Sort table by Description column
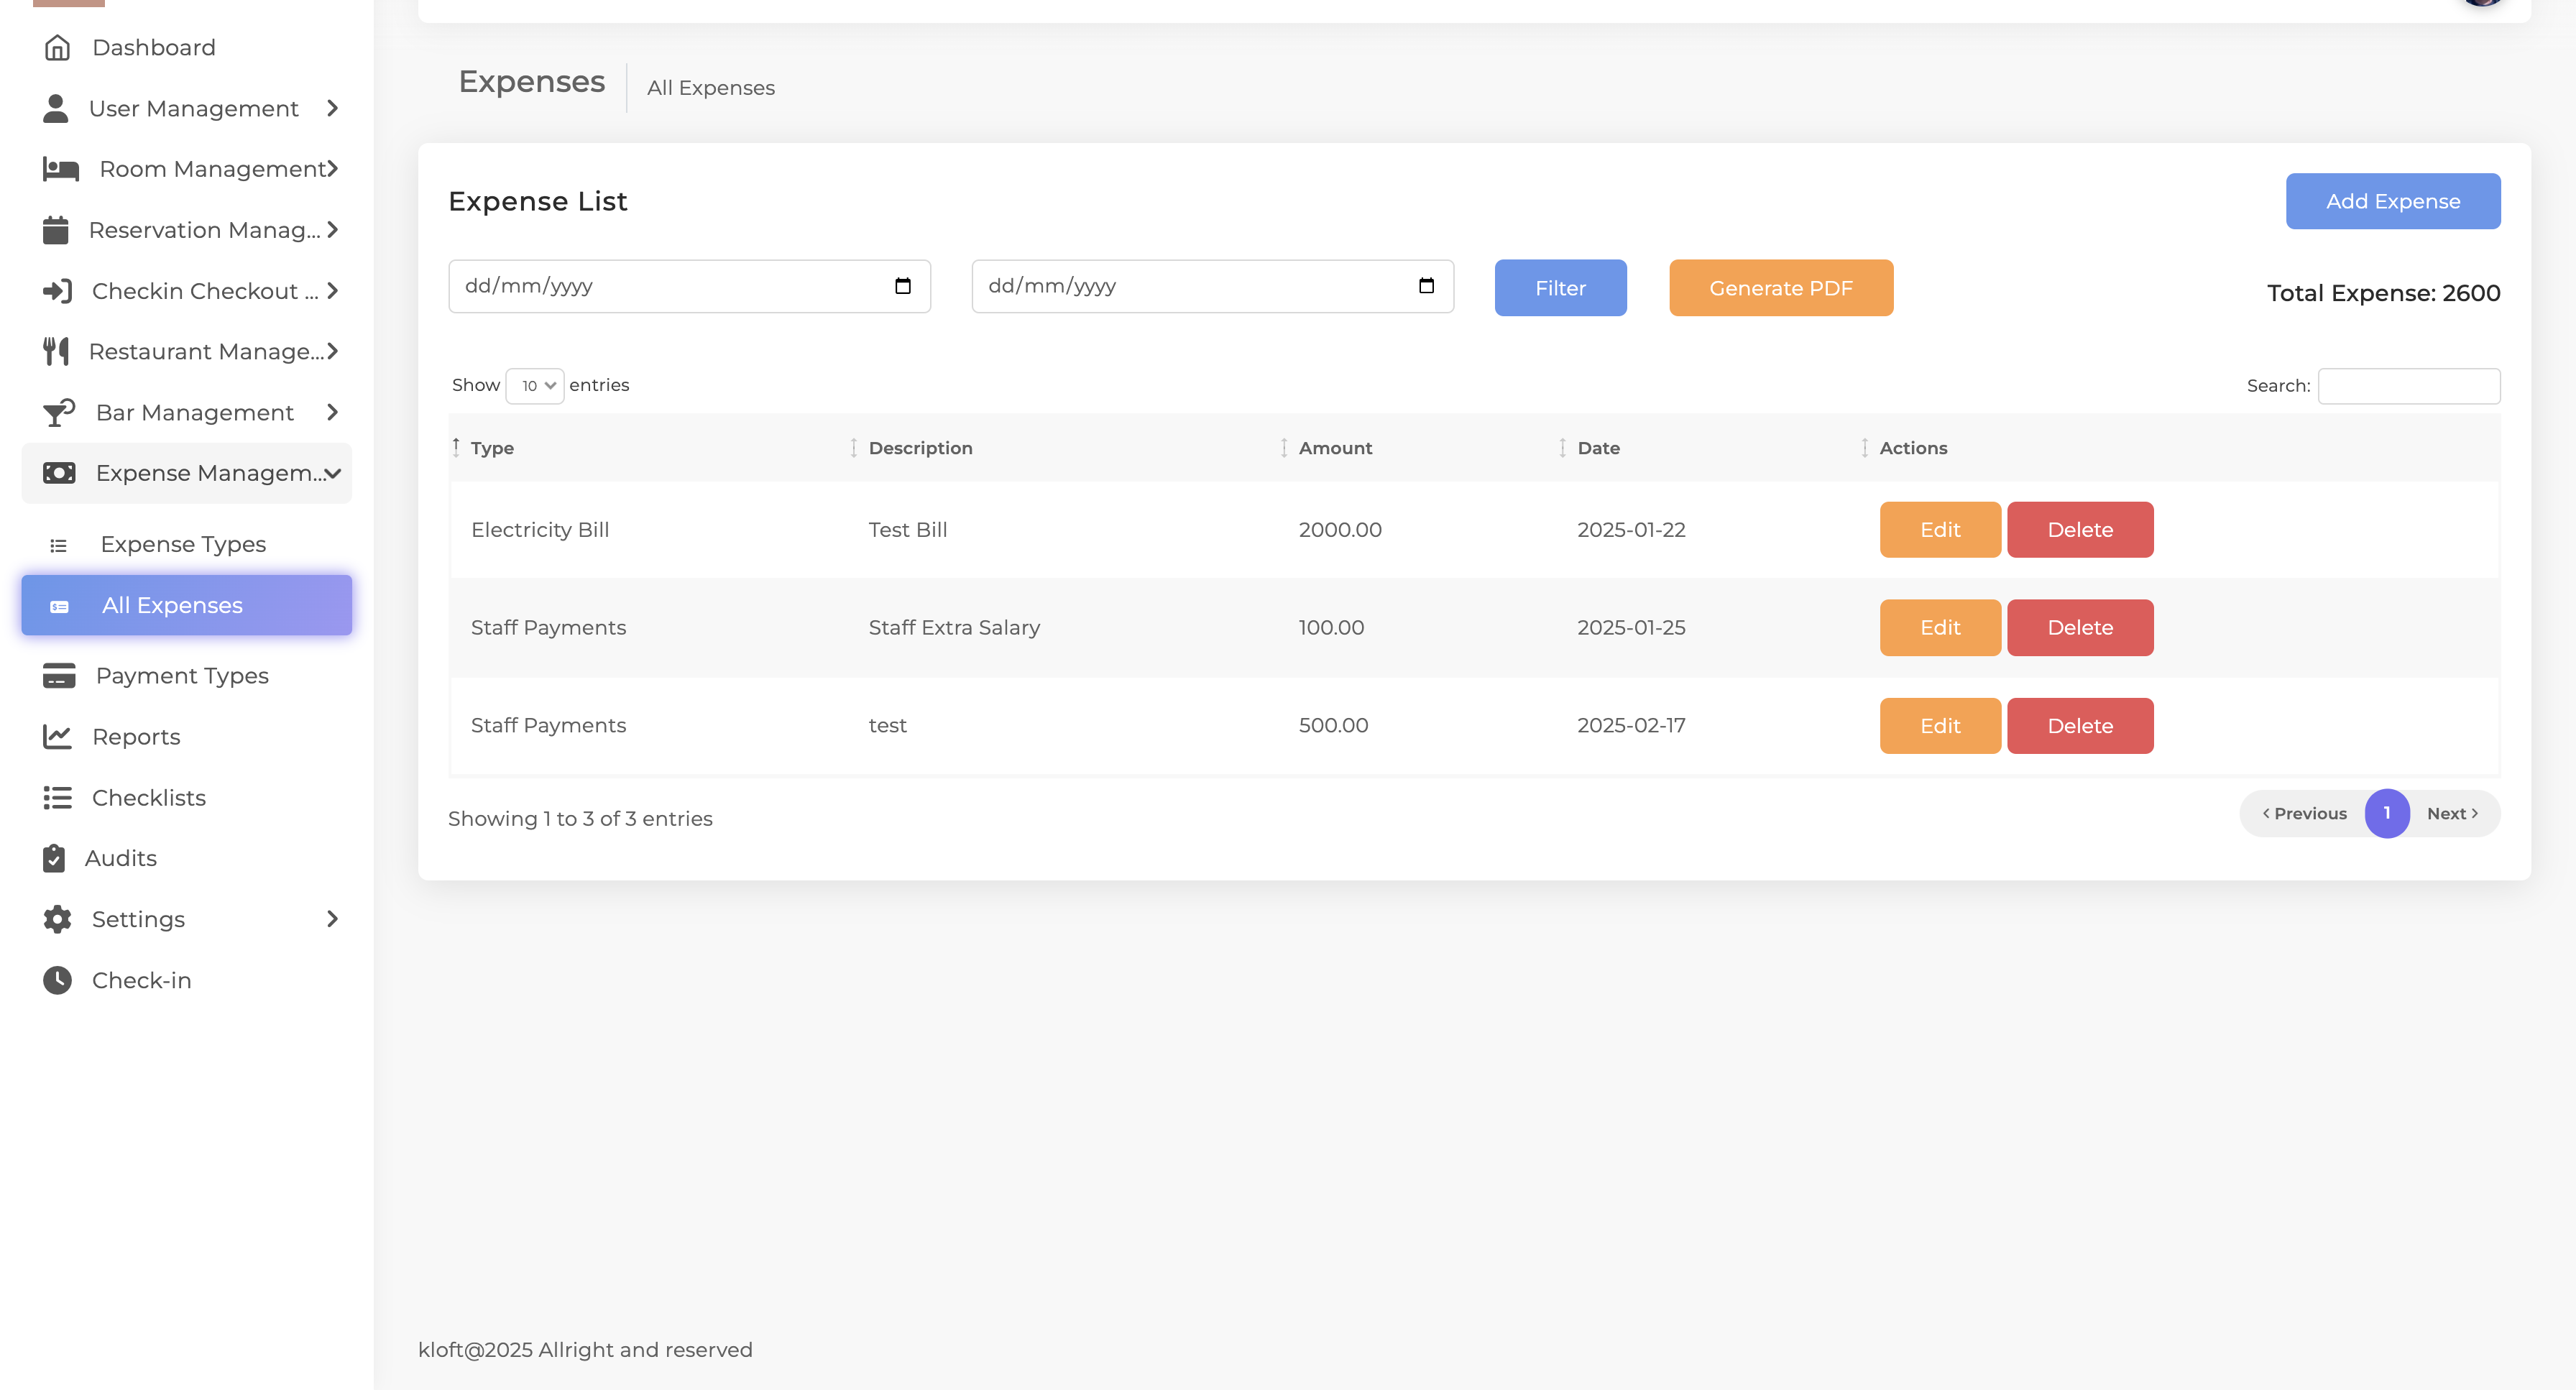Image resolution: width=2576 pixels, height=1390 pixels. click(920, 448)
